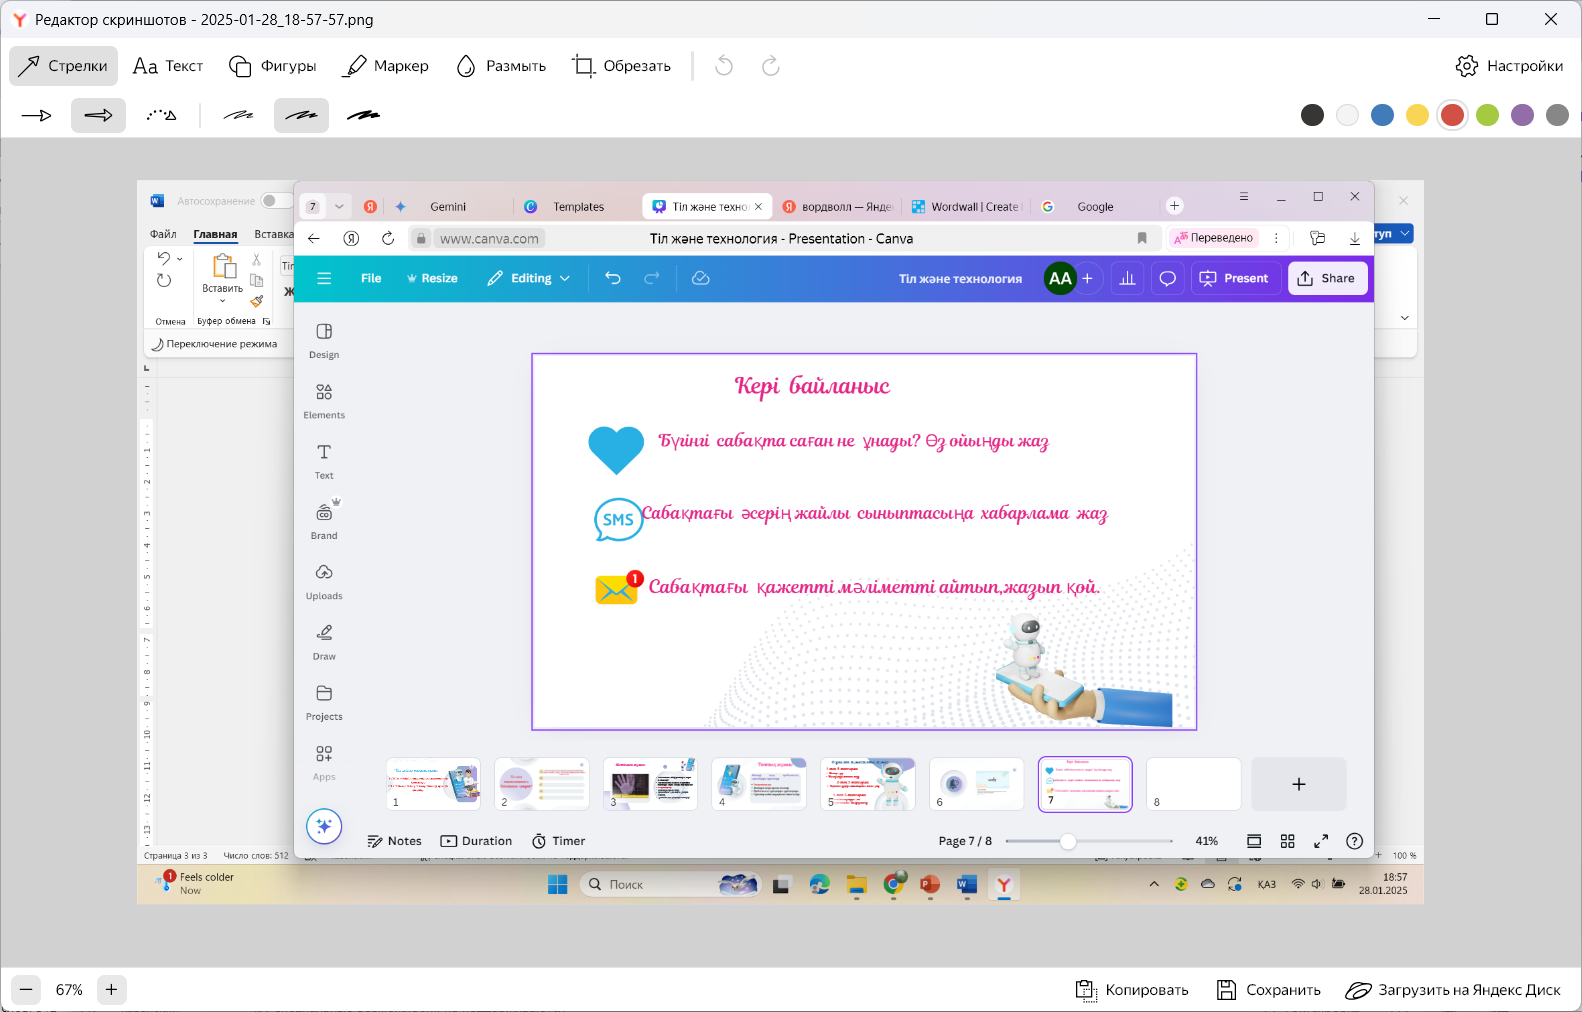The width and height of the screenshot is (1582, 1012).
Task: Pick the Размыть blur tool
Action: (500, 66)
